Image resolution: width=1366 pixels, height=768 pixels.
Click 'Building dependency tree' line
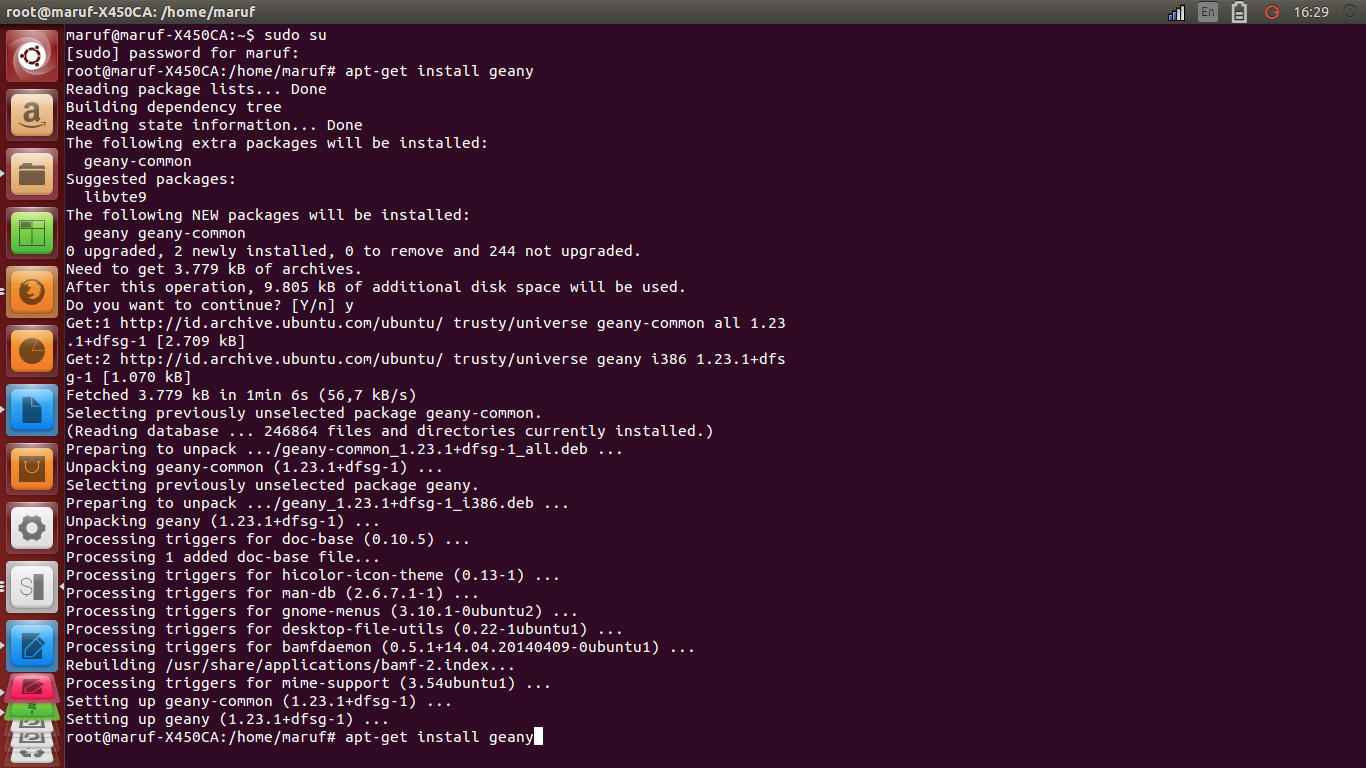(174, 107)
